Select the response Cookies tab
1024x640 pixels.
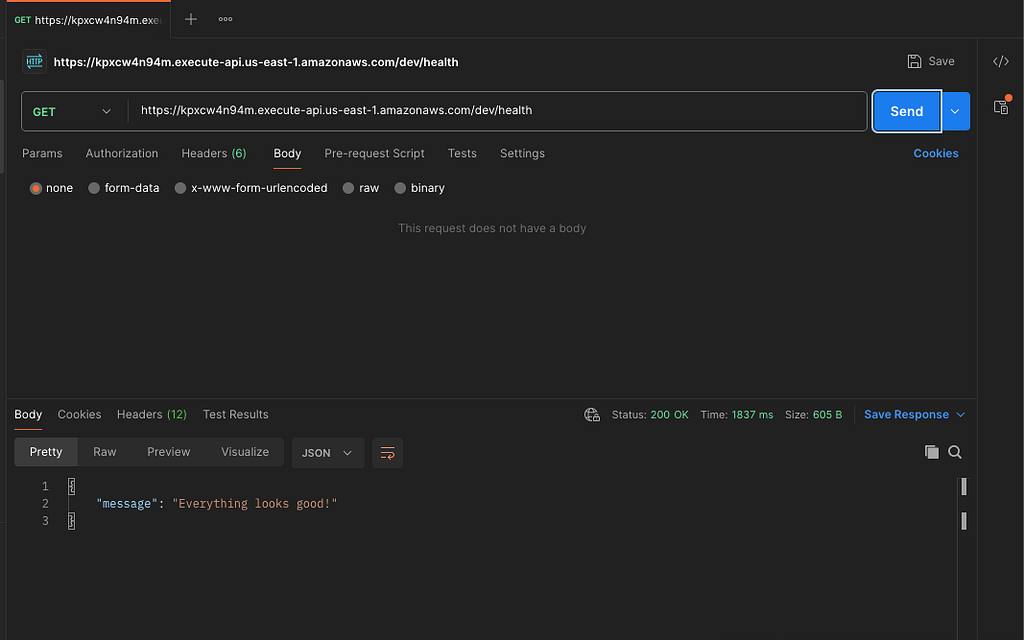[x=79, y=415]
